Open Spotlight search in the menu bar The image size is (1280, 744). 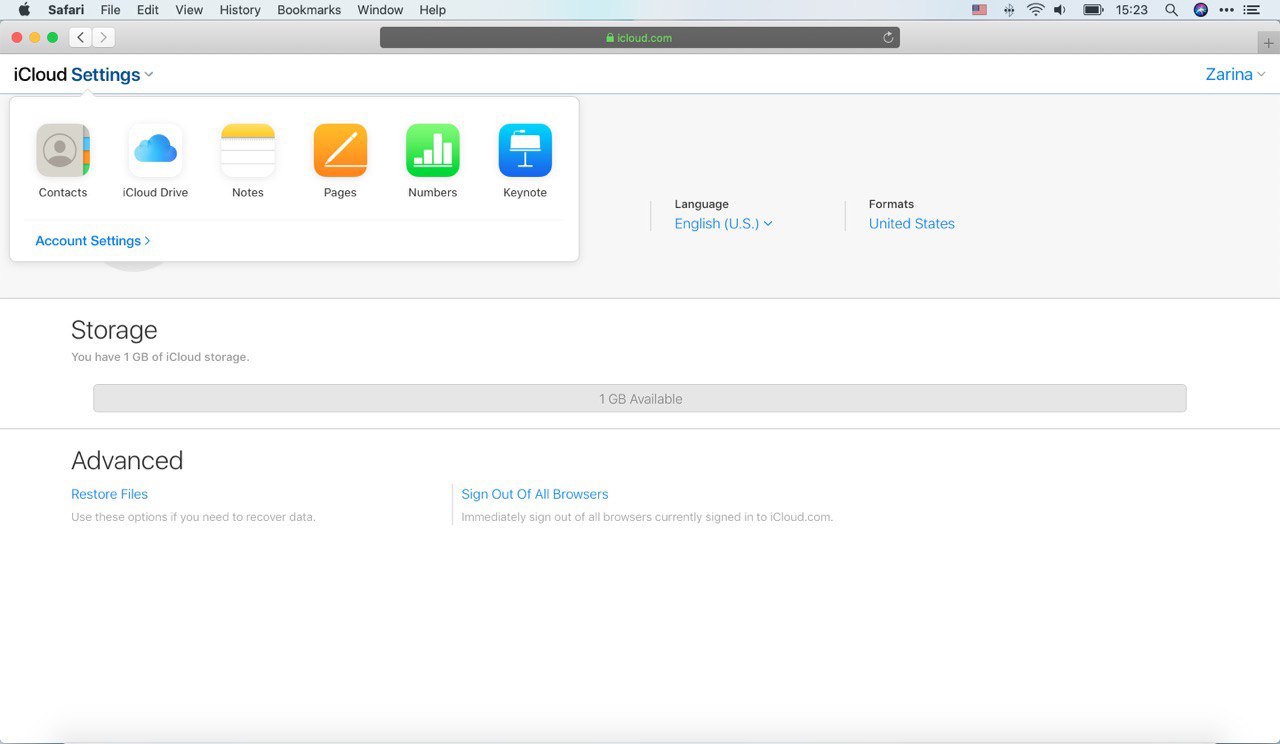(x=1171, y=10)
